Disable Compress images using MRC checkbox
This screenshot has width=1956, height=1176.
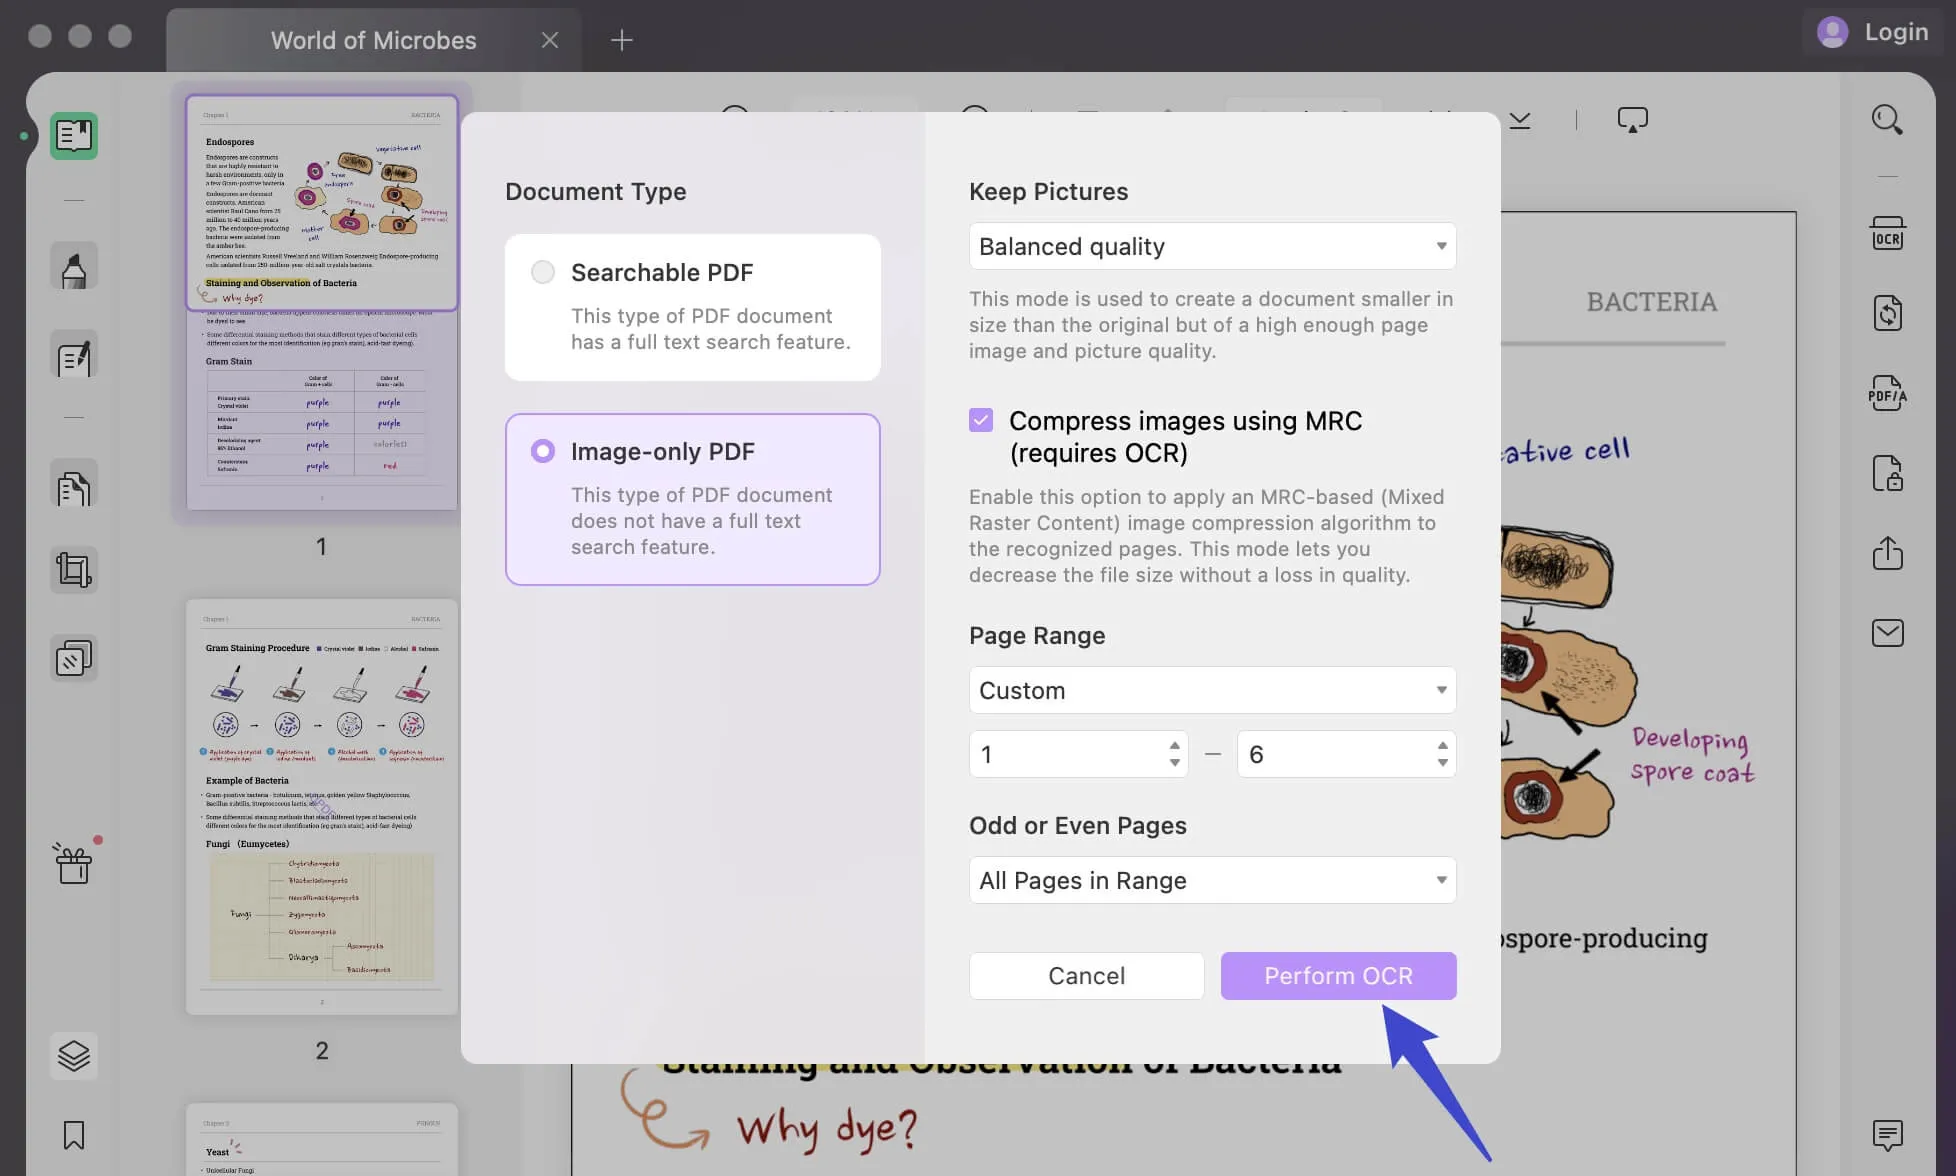981,420
